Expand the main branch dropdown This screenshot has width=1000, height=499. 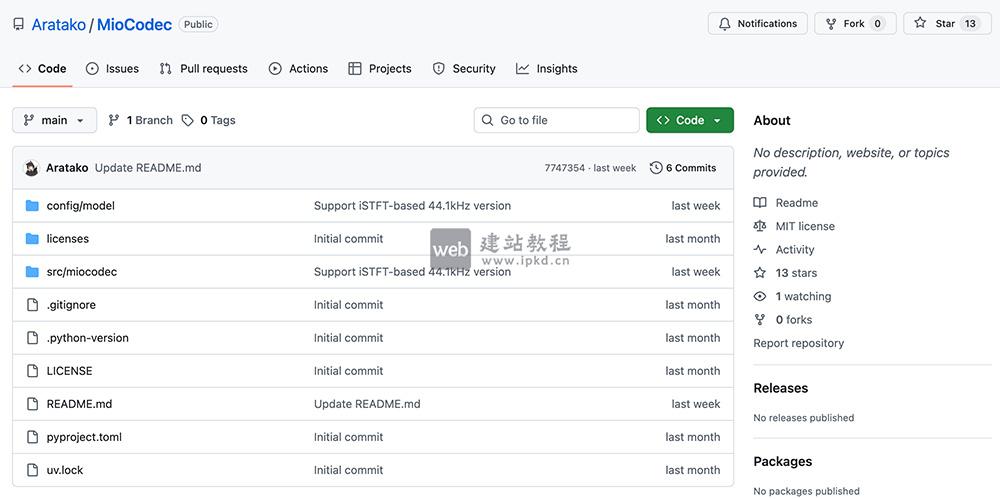click(54, 120)
